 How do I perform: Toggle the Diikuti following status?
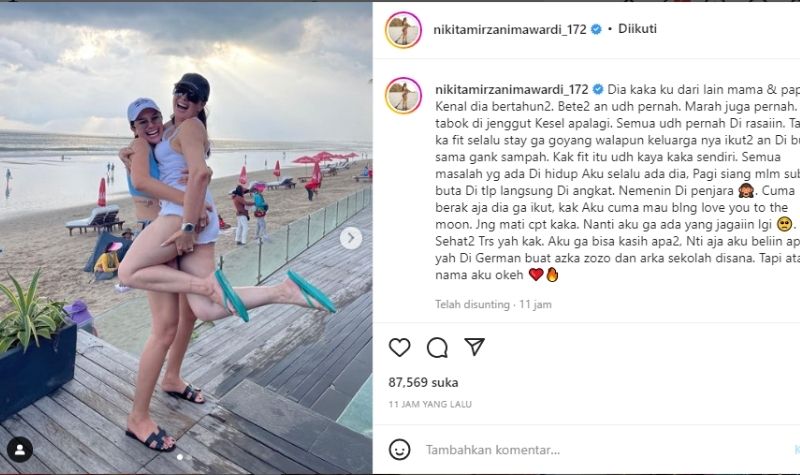(637, 29)
